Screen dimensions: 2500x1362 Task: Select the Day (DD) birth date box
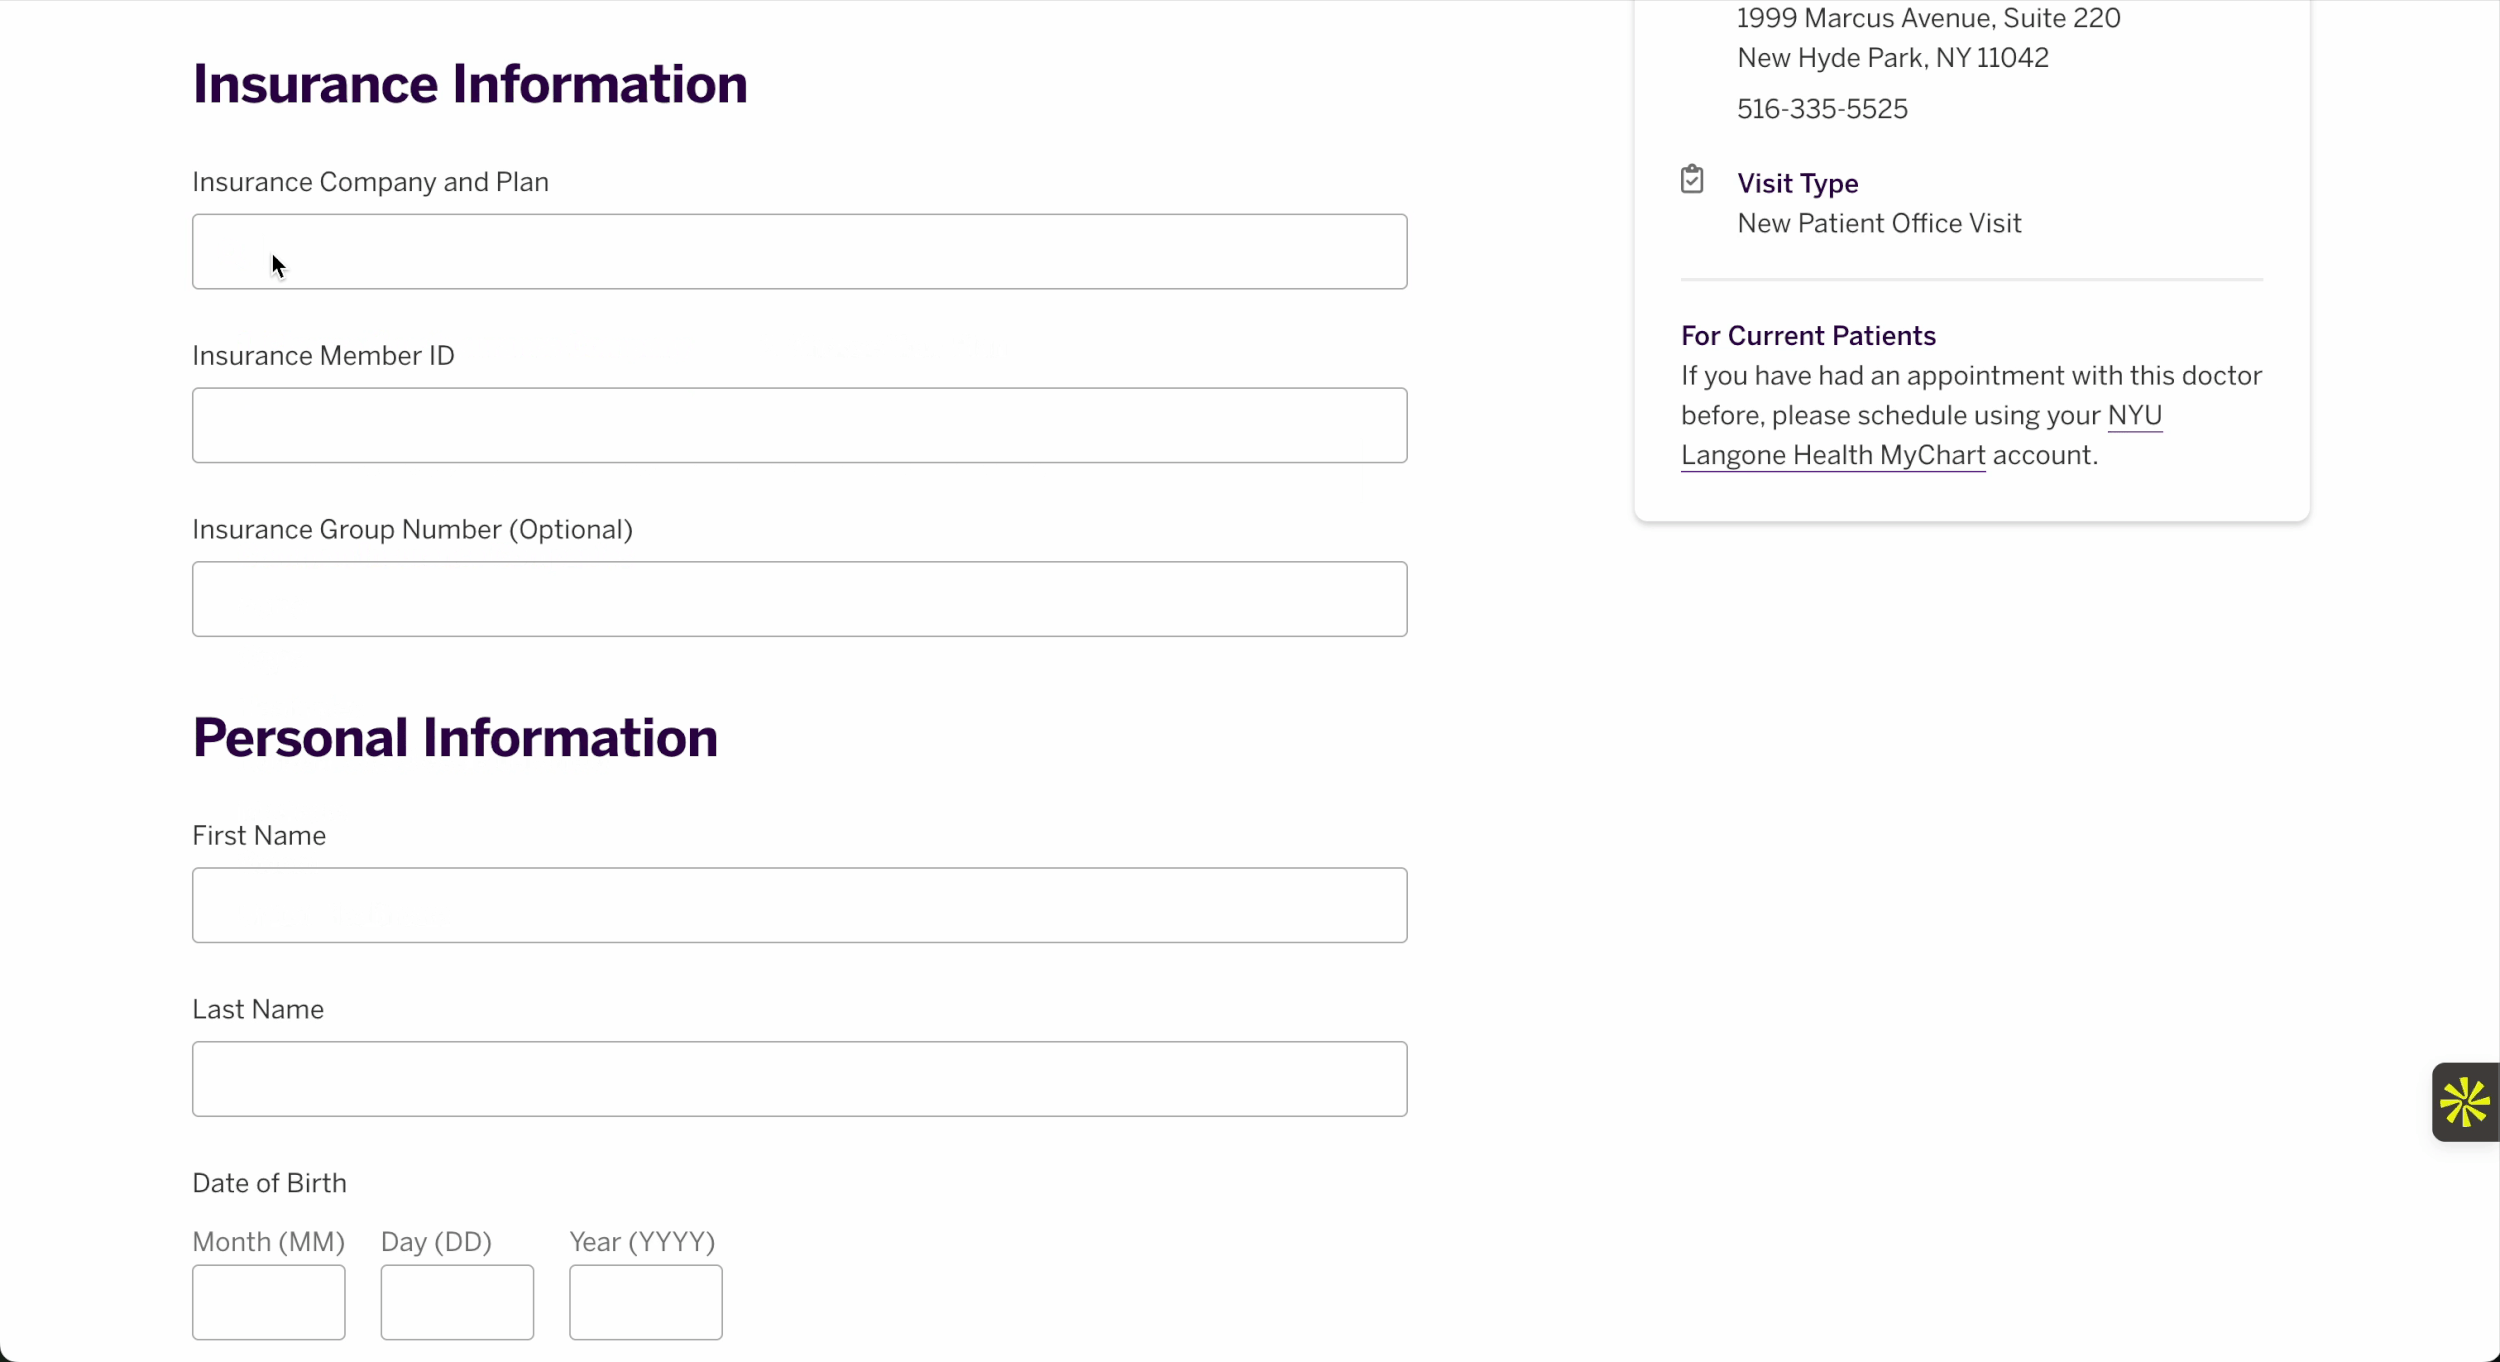point(457,1302)
